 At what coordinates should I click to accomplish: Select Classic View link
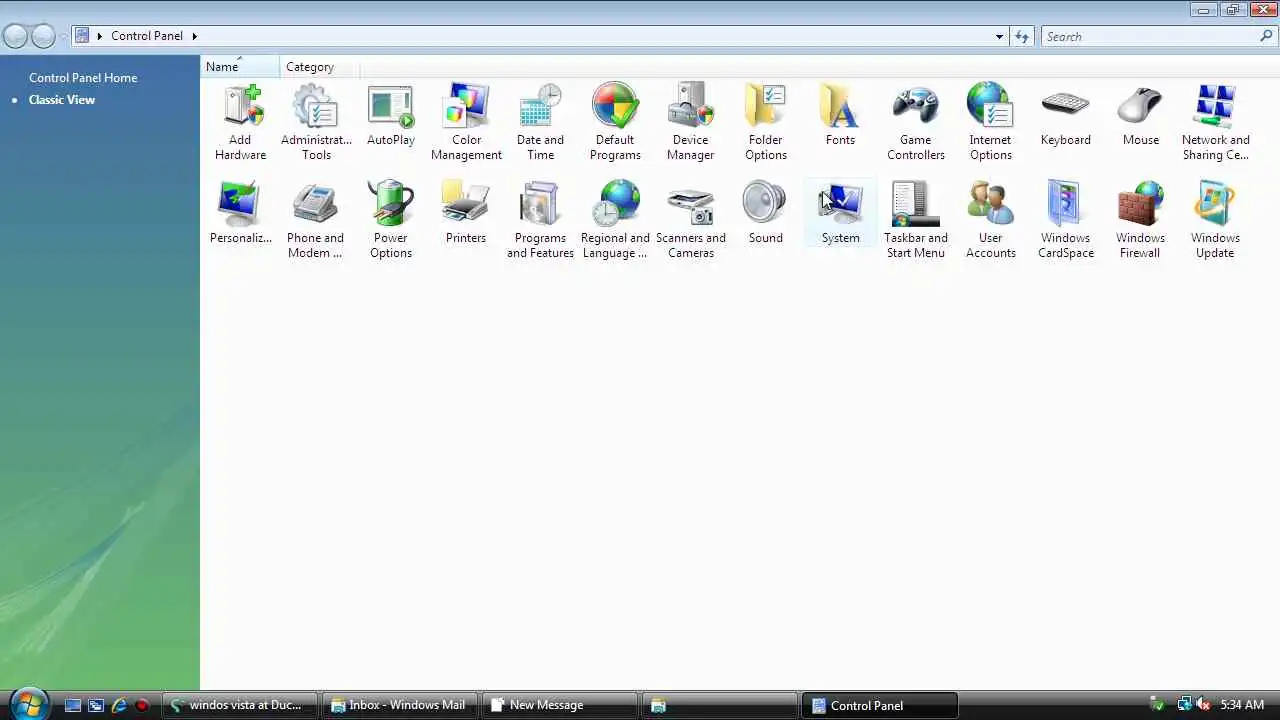point(62,99)
